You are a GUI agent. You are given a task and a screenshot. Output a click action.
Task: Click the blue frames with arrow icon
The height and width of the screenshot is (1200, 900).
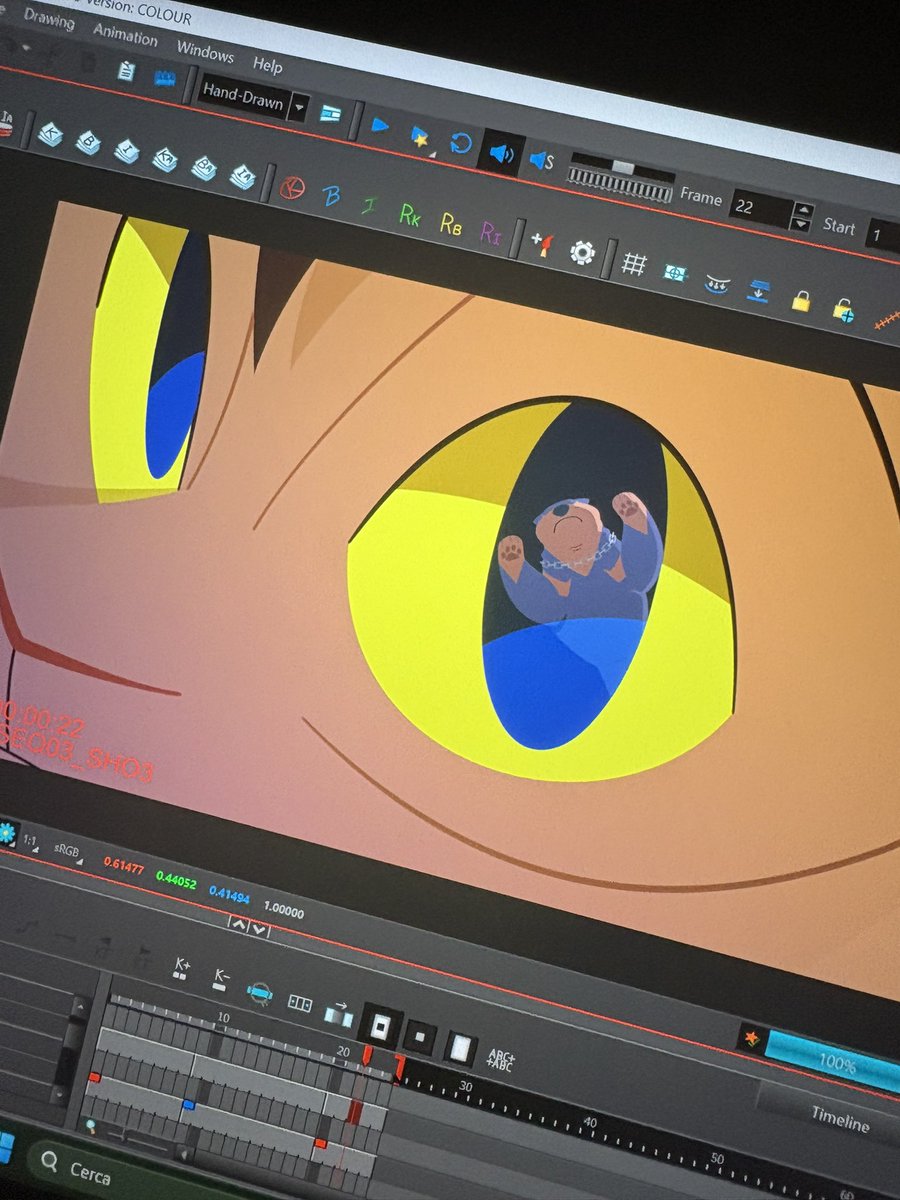pyautogui.click(x=338, y=1014)
